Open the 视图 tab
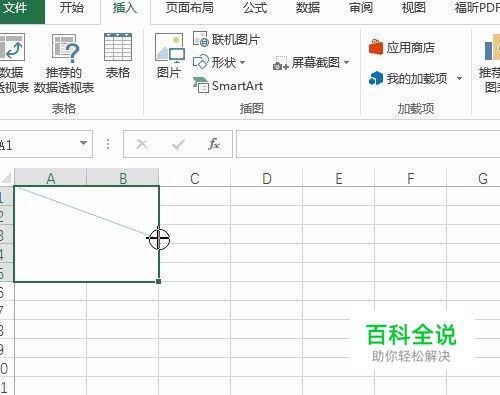The height and width of the screenshot is (395, 500). point(414,8)
